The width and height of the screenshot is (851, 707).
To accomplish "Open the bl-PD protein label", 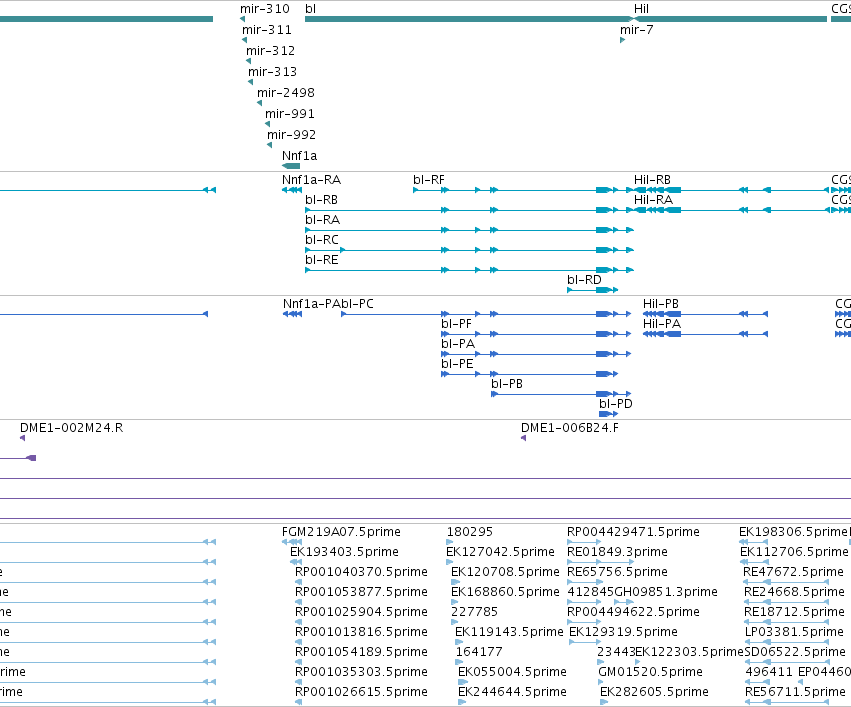I will pyautogui.click(x=616, y=404).
